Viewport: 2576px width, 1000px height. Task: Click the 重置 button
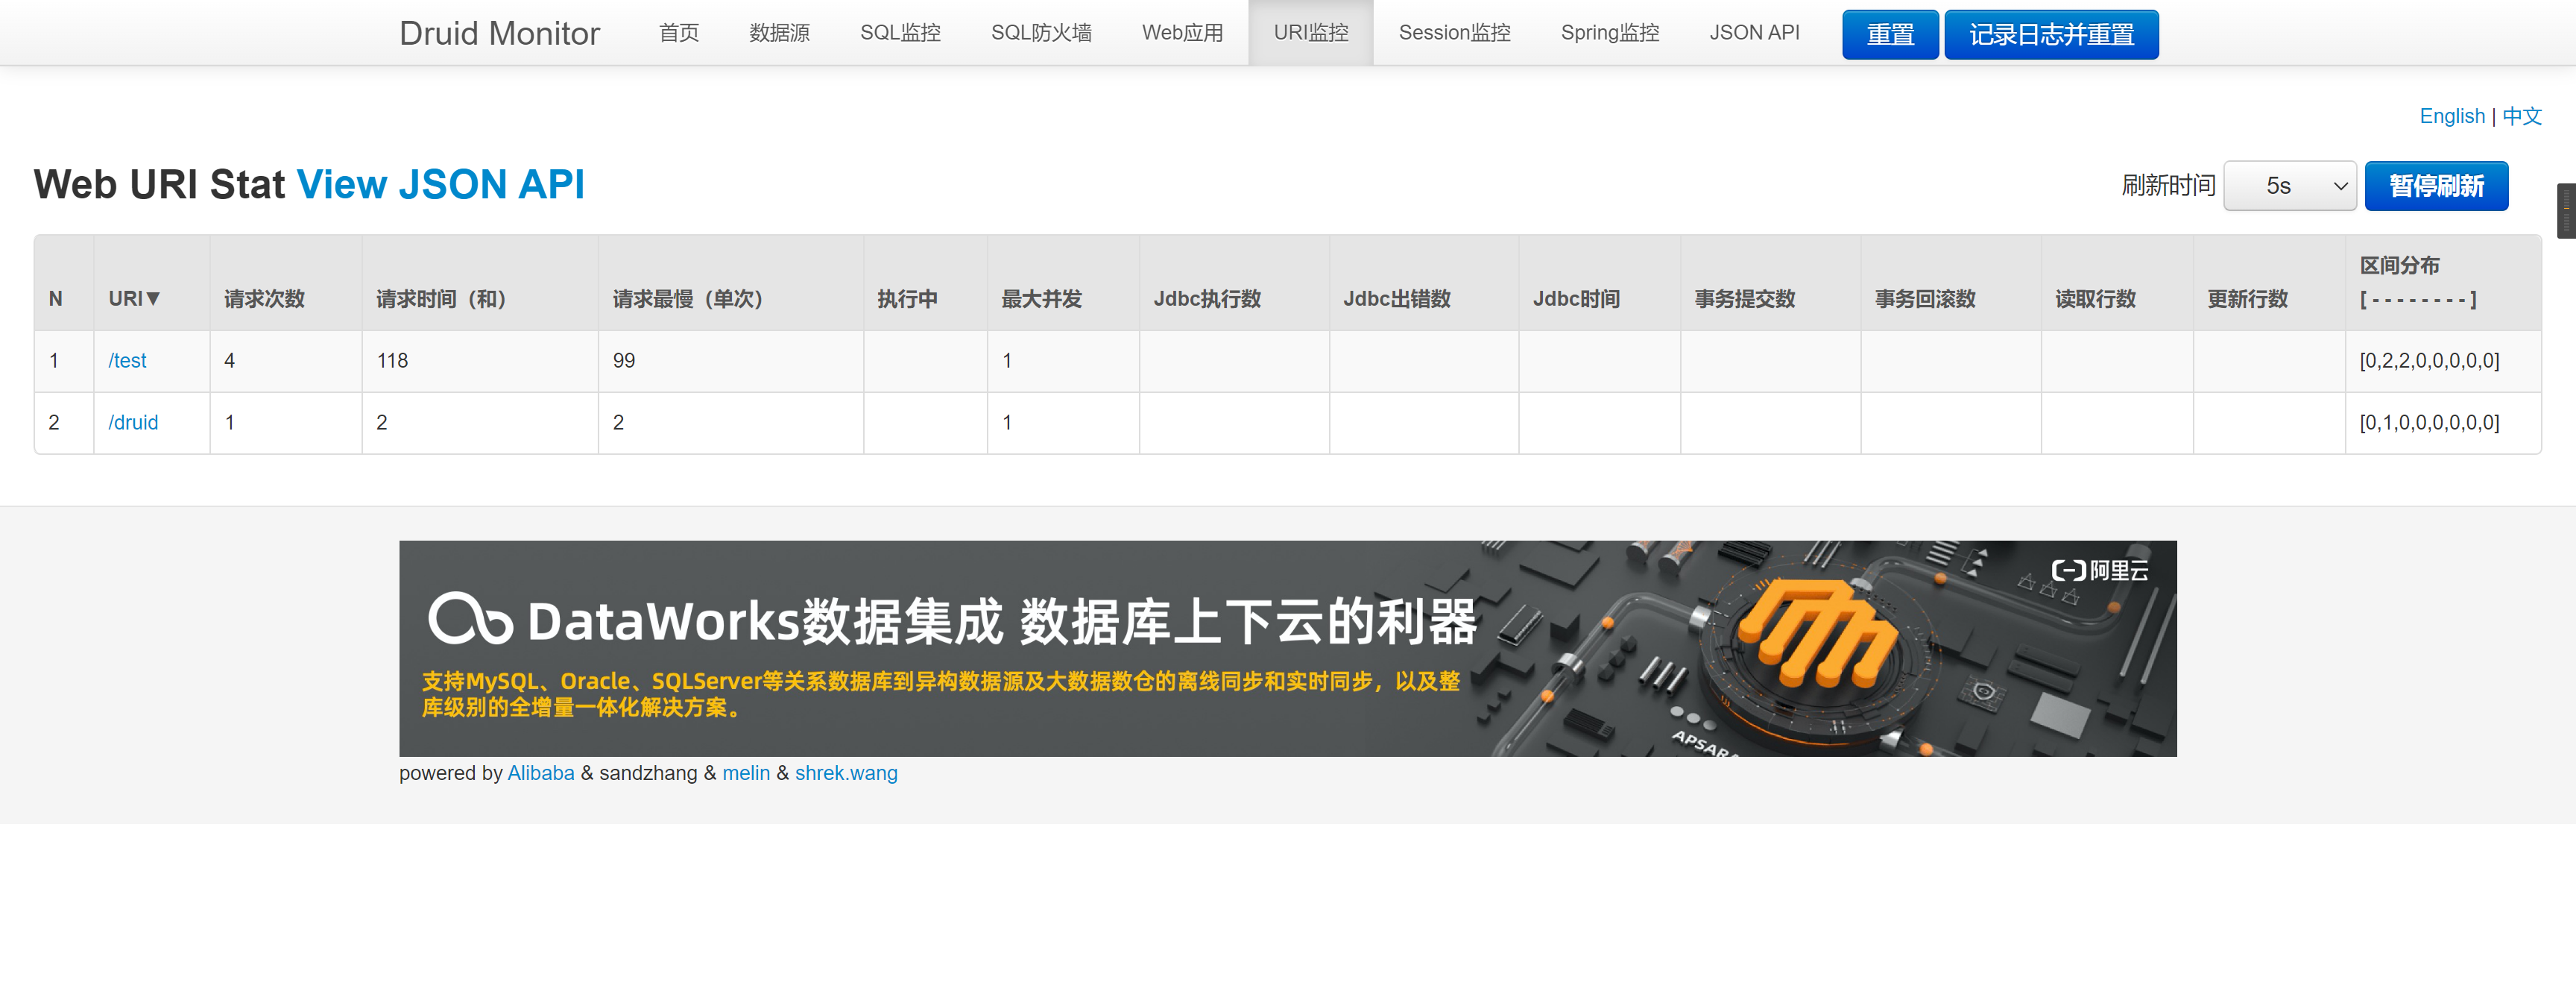point(1890,35)
